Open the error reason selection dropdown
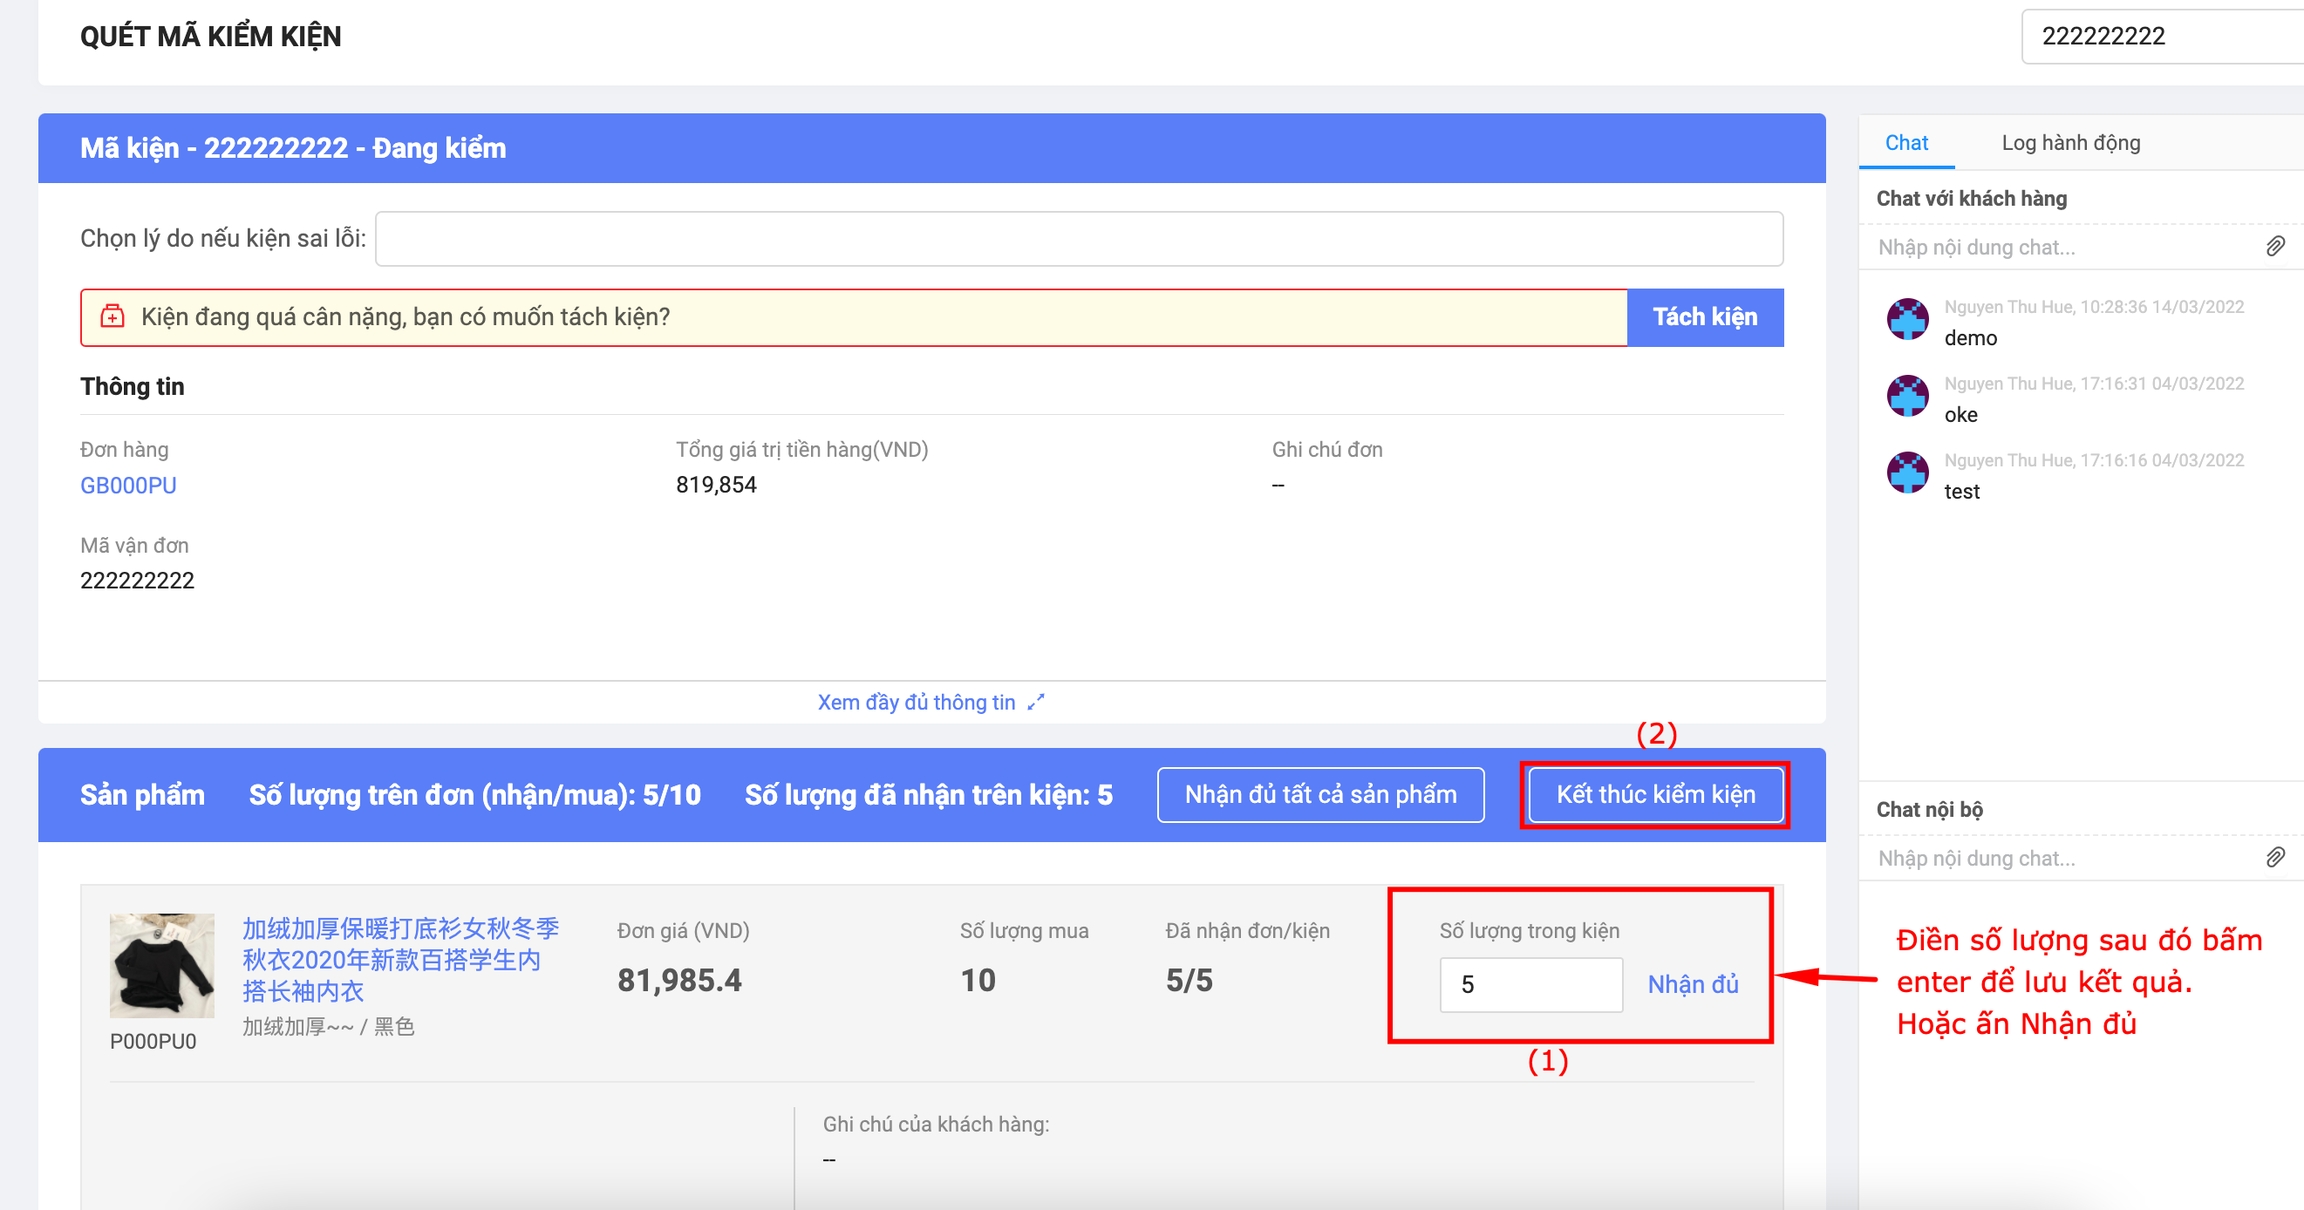Screen dimensions: 2304x1210 1078,239
